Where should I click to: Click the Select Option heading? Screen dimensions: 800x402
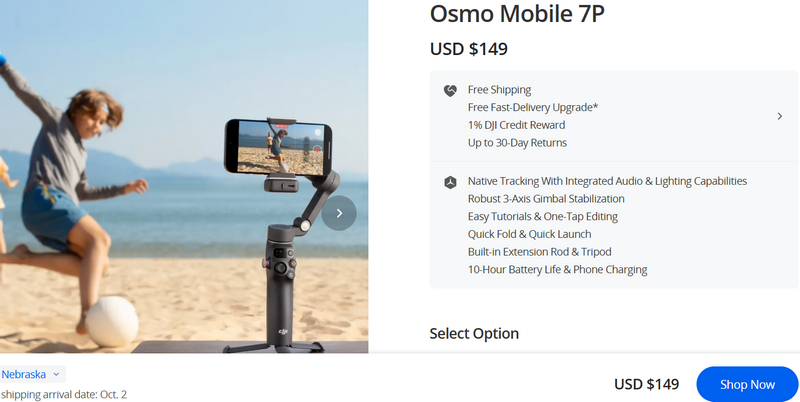[474, 333]
